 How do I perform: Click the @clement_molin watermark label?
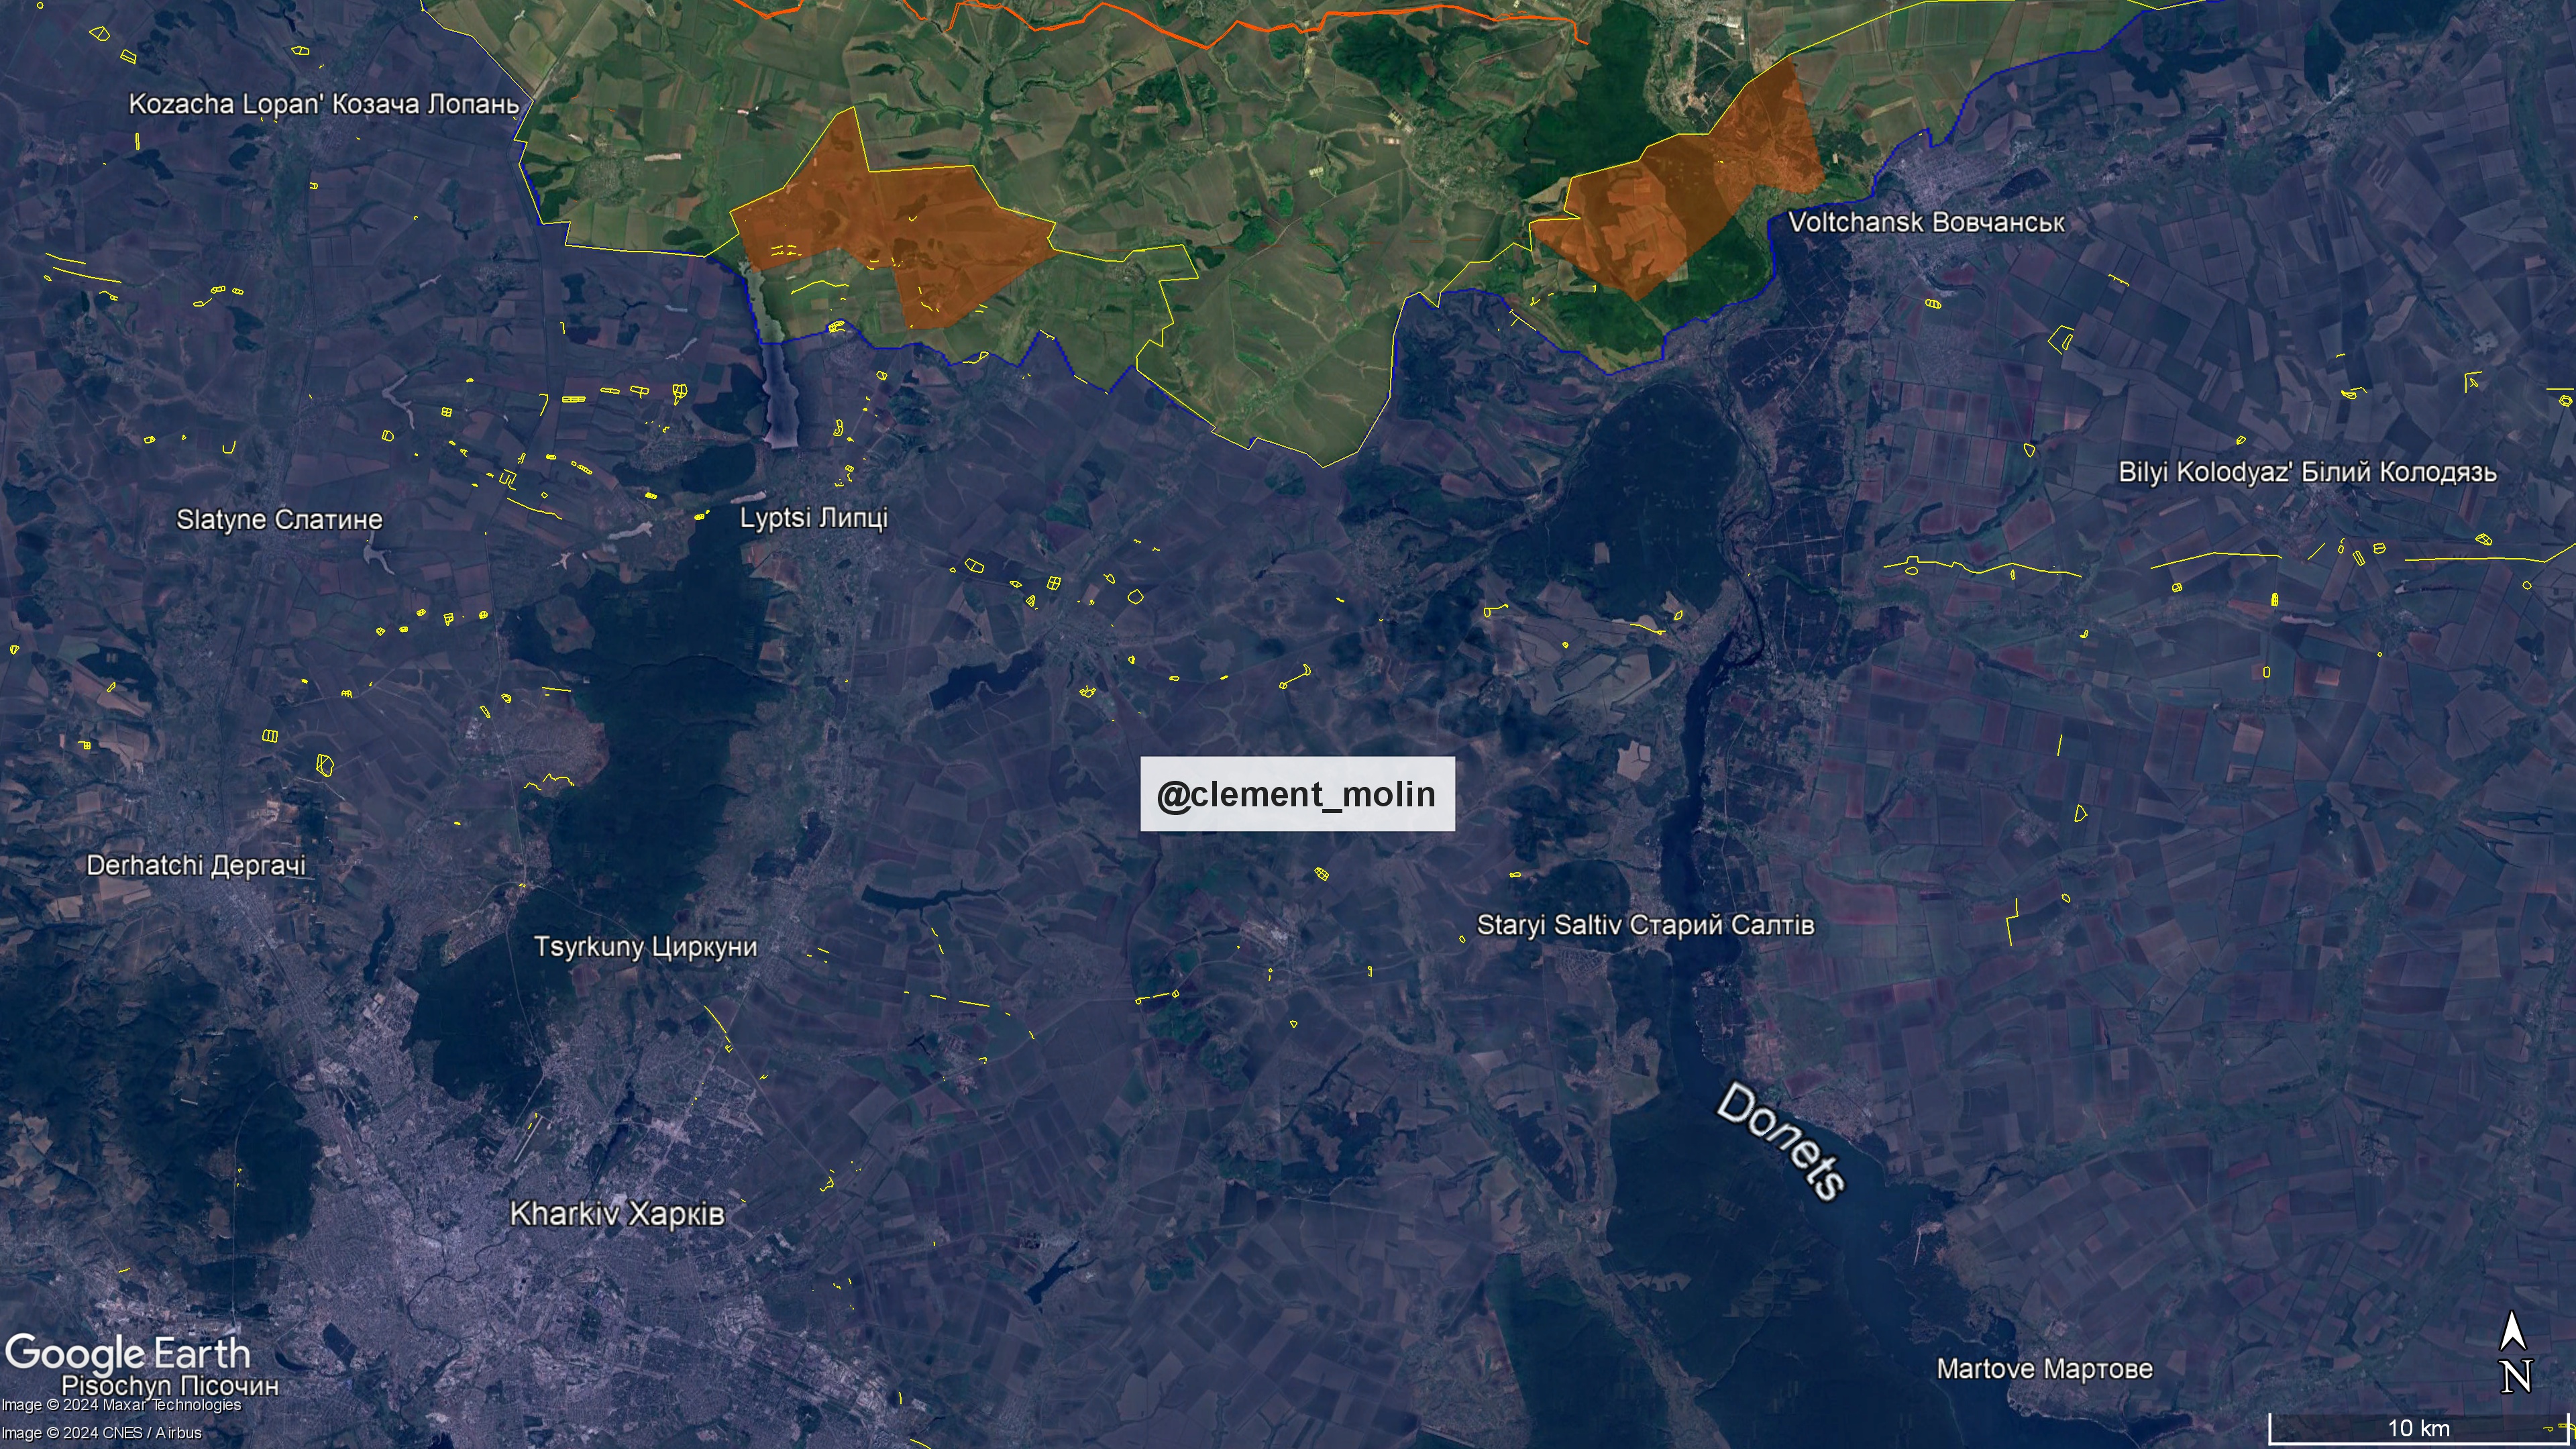1297,794
